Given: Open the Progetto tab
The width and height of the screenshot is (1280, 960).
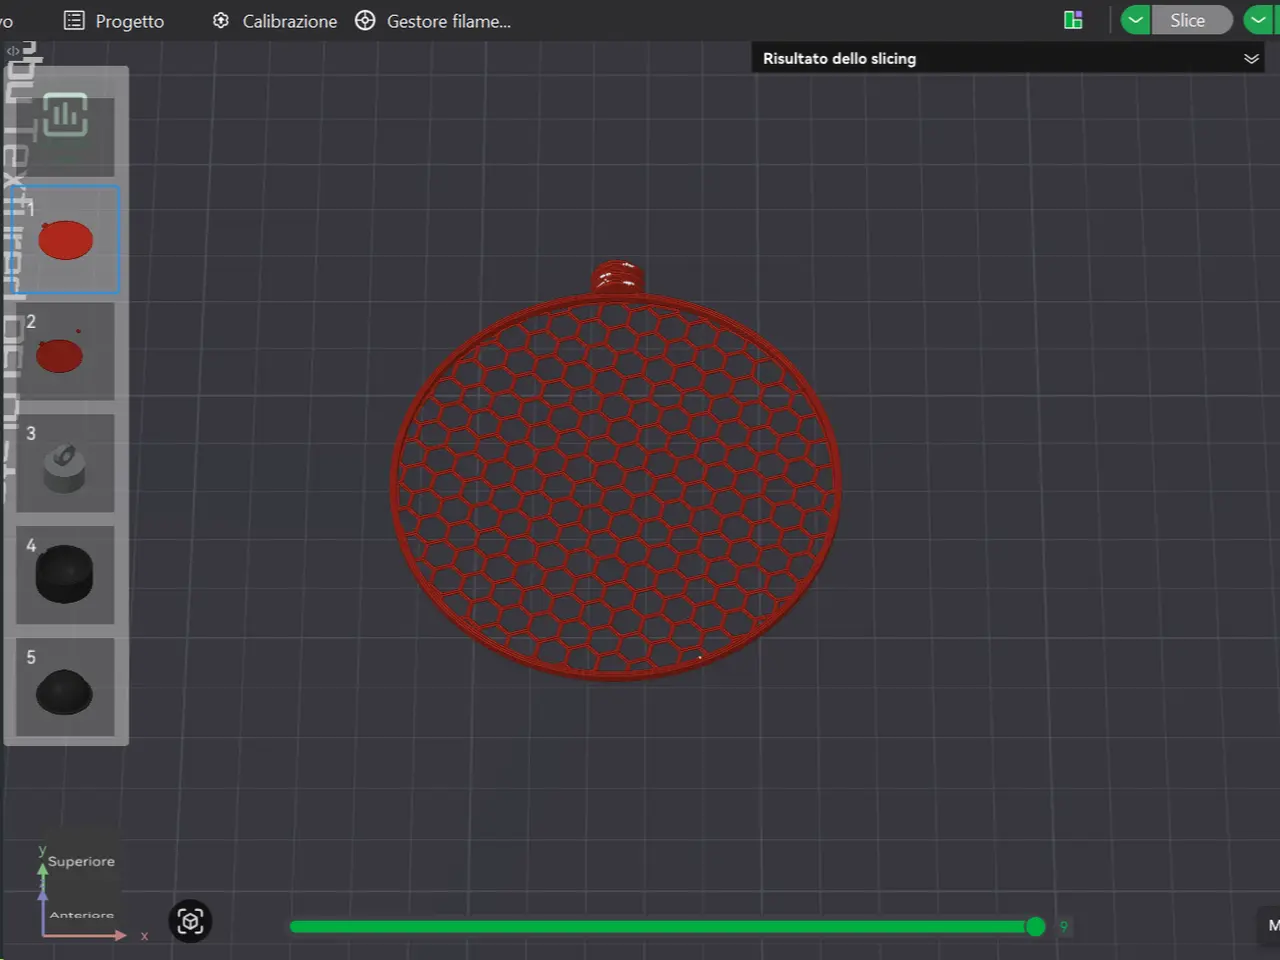Looking at the screenshot, I should [113, 21].
